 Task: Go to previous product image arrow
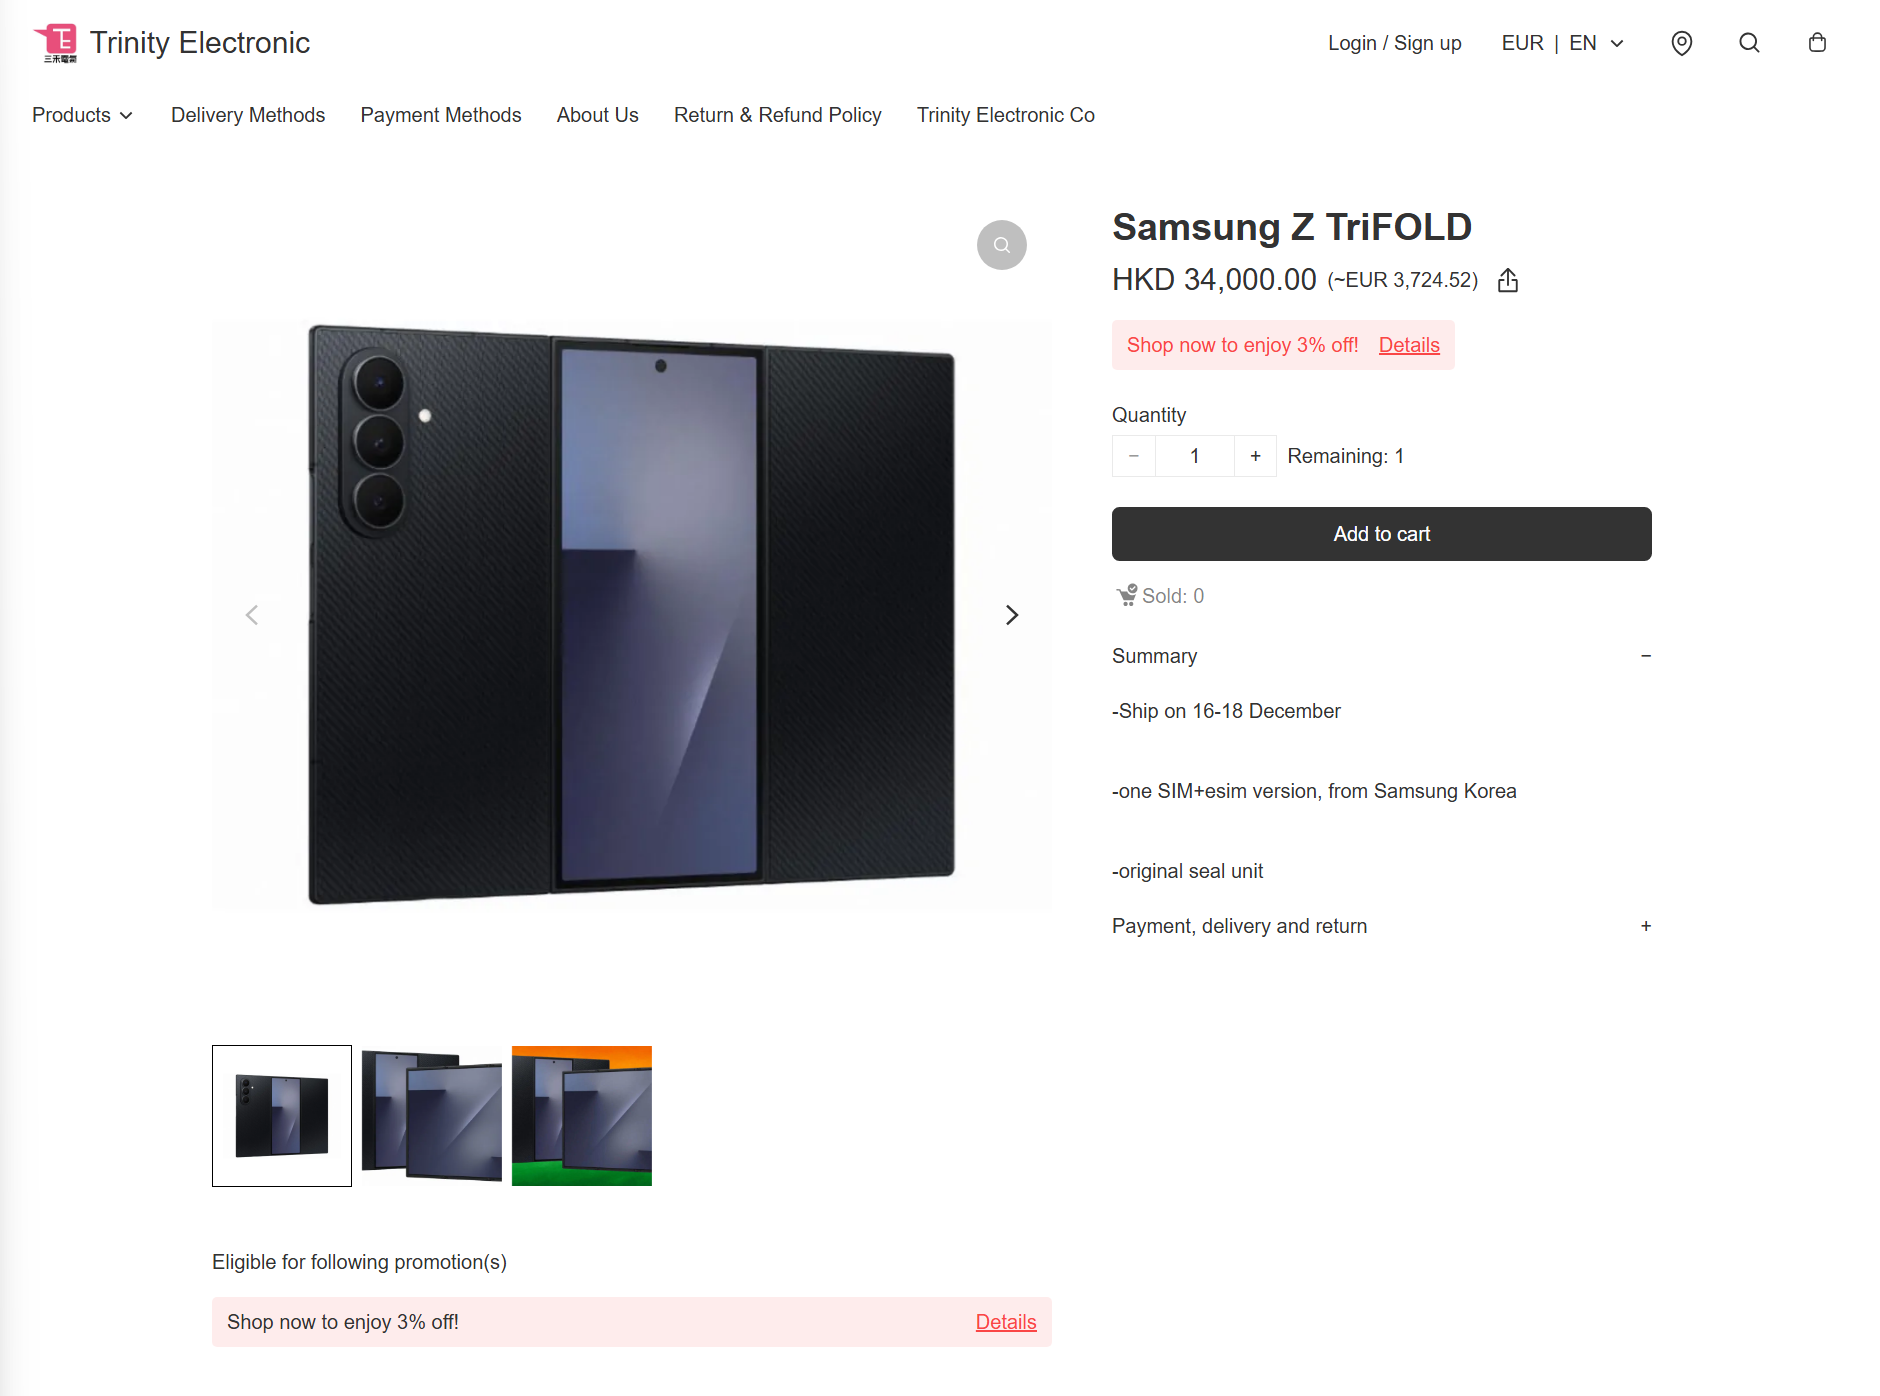[x=252, y=615]
